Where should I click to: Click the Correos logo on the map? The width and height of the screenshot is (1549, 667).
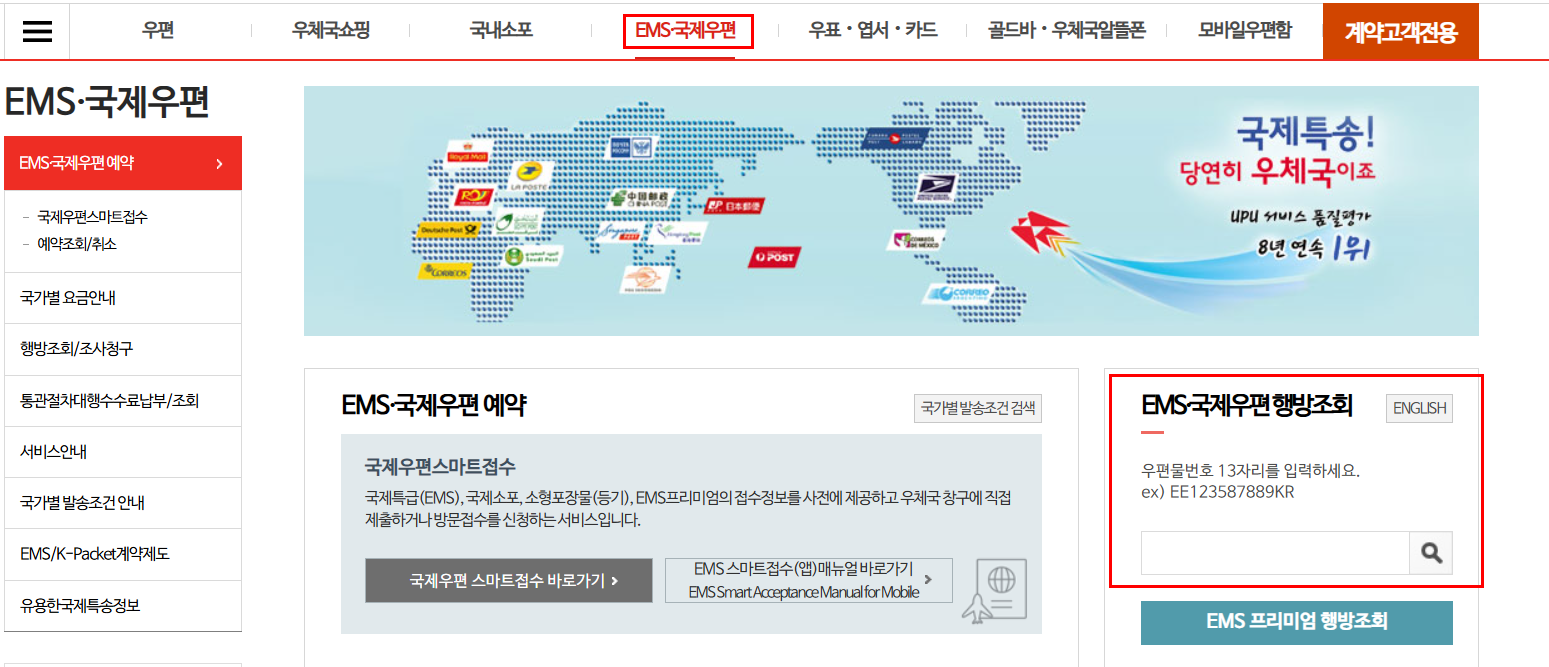tap(444, 270)
